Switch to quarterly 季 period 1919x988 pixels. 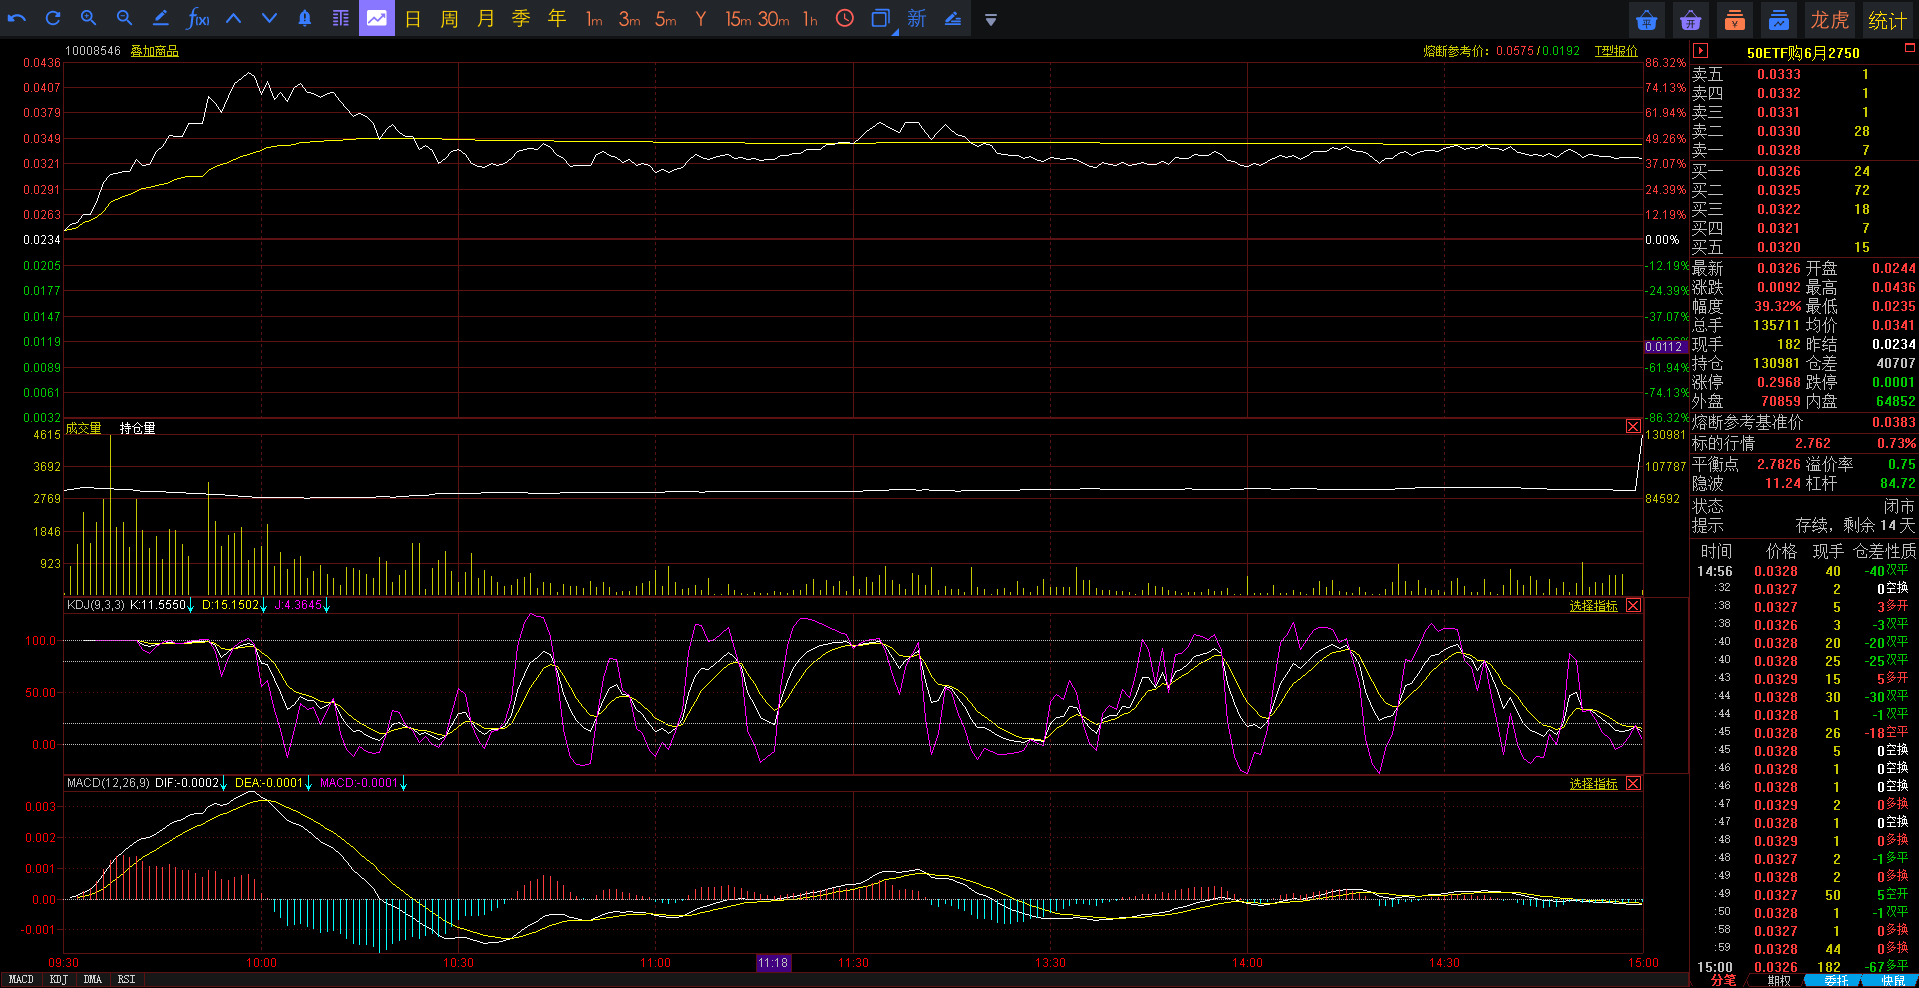(x=521, y=18)
